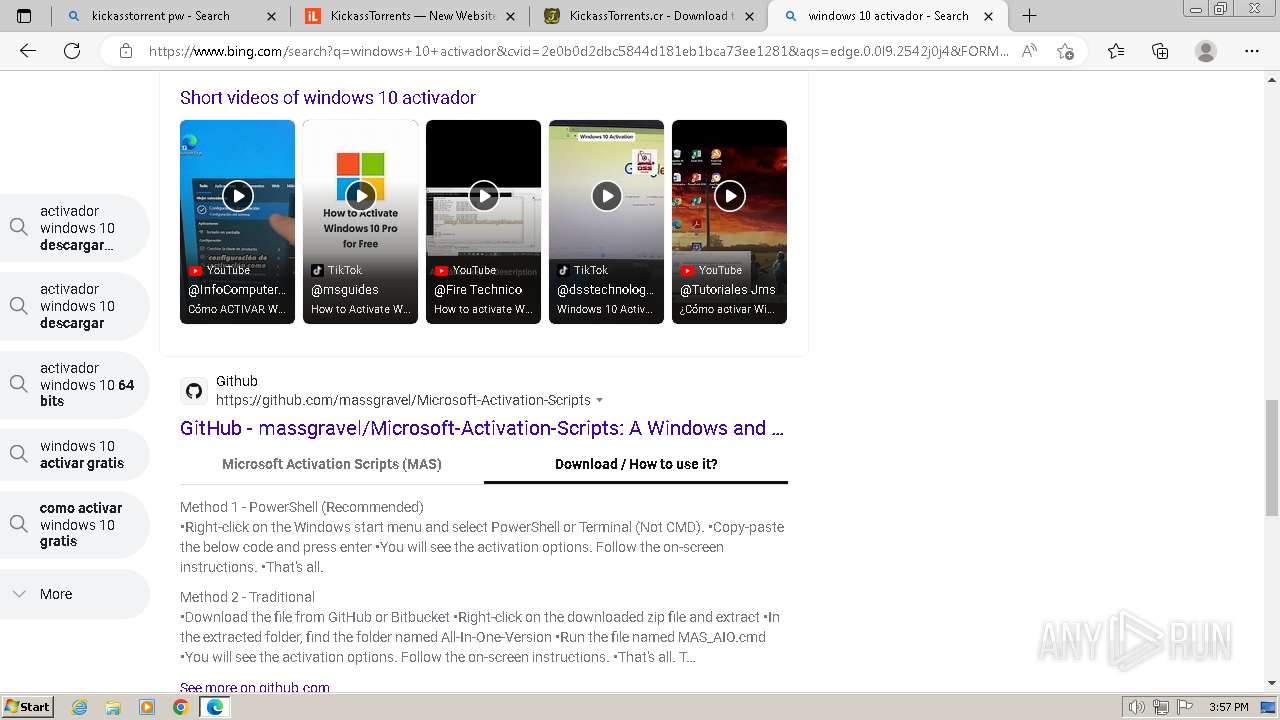
Task: Click the scrollbar up arrow
Action: pos(1271,80)
